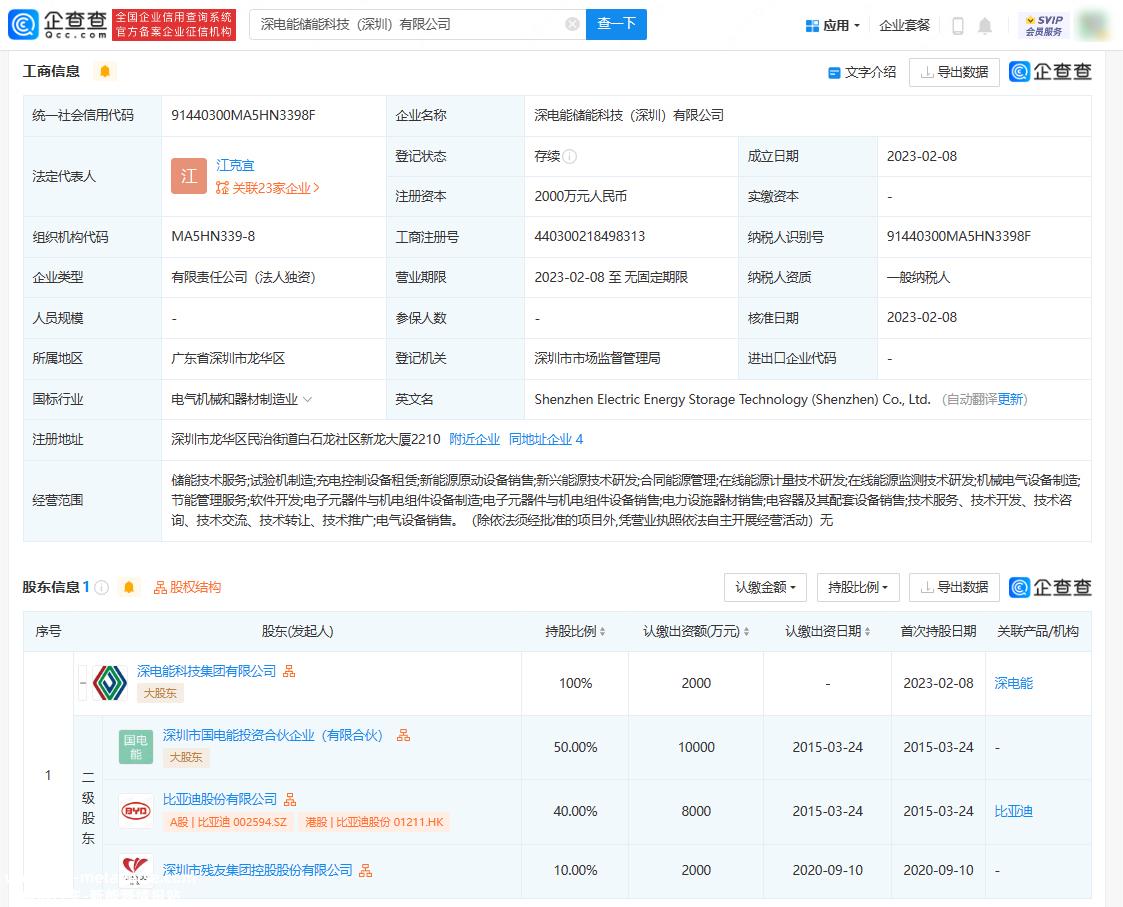Viewport: 1123px width, 907px height.
Task: Clear the search box with the X icon
Action: 572,24
